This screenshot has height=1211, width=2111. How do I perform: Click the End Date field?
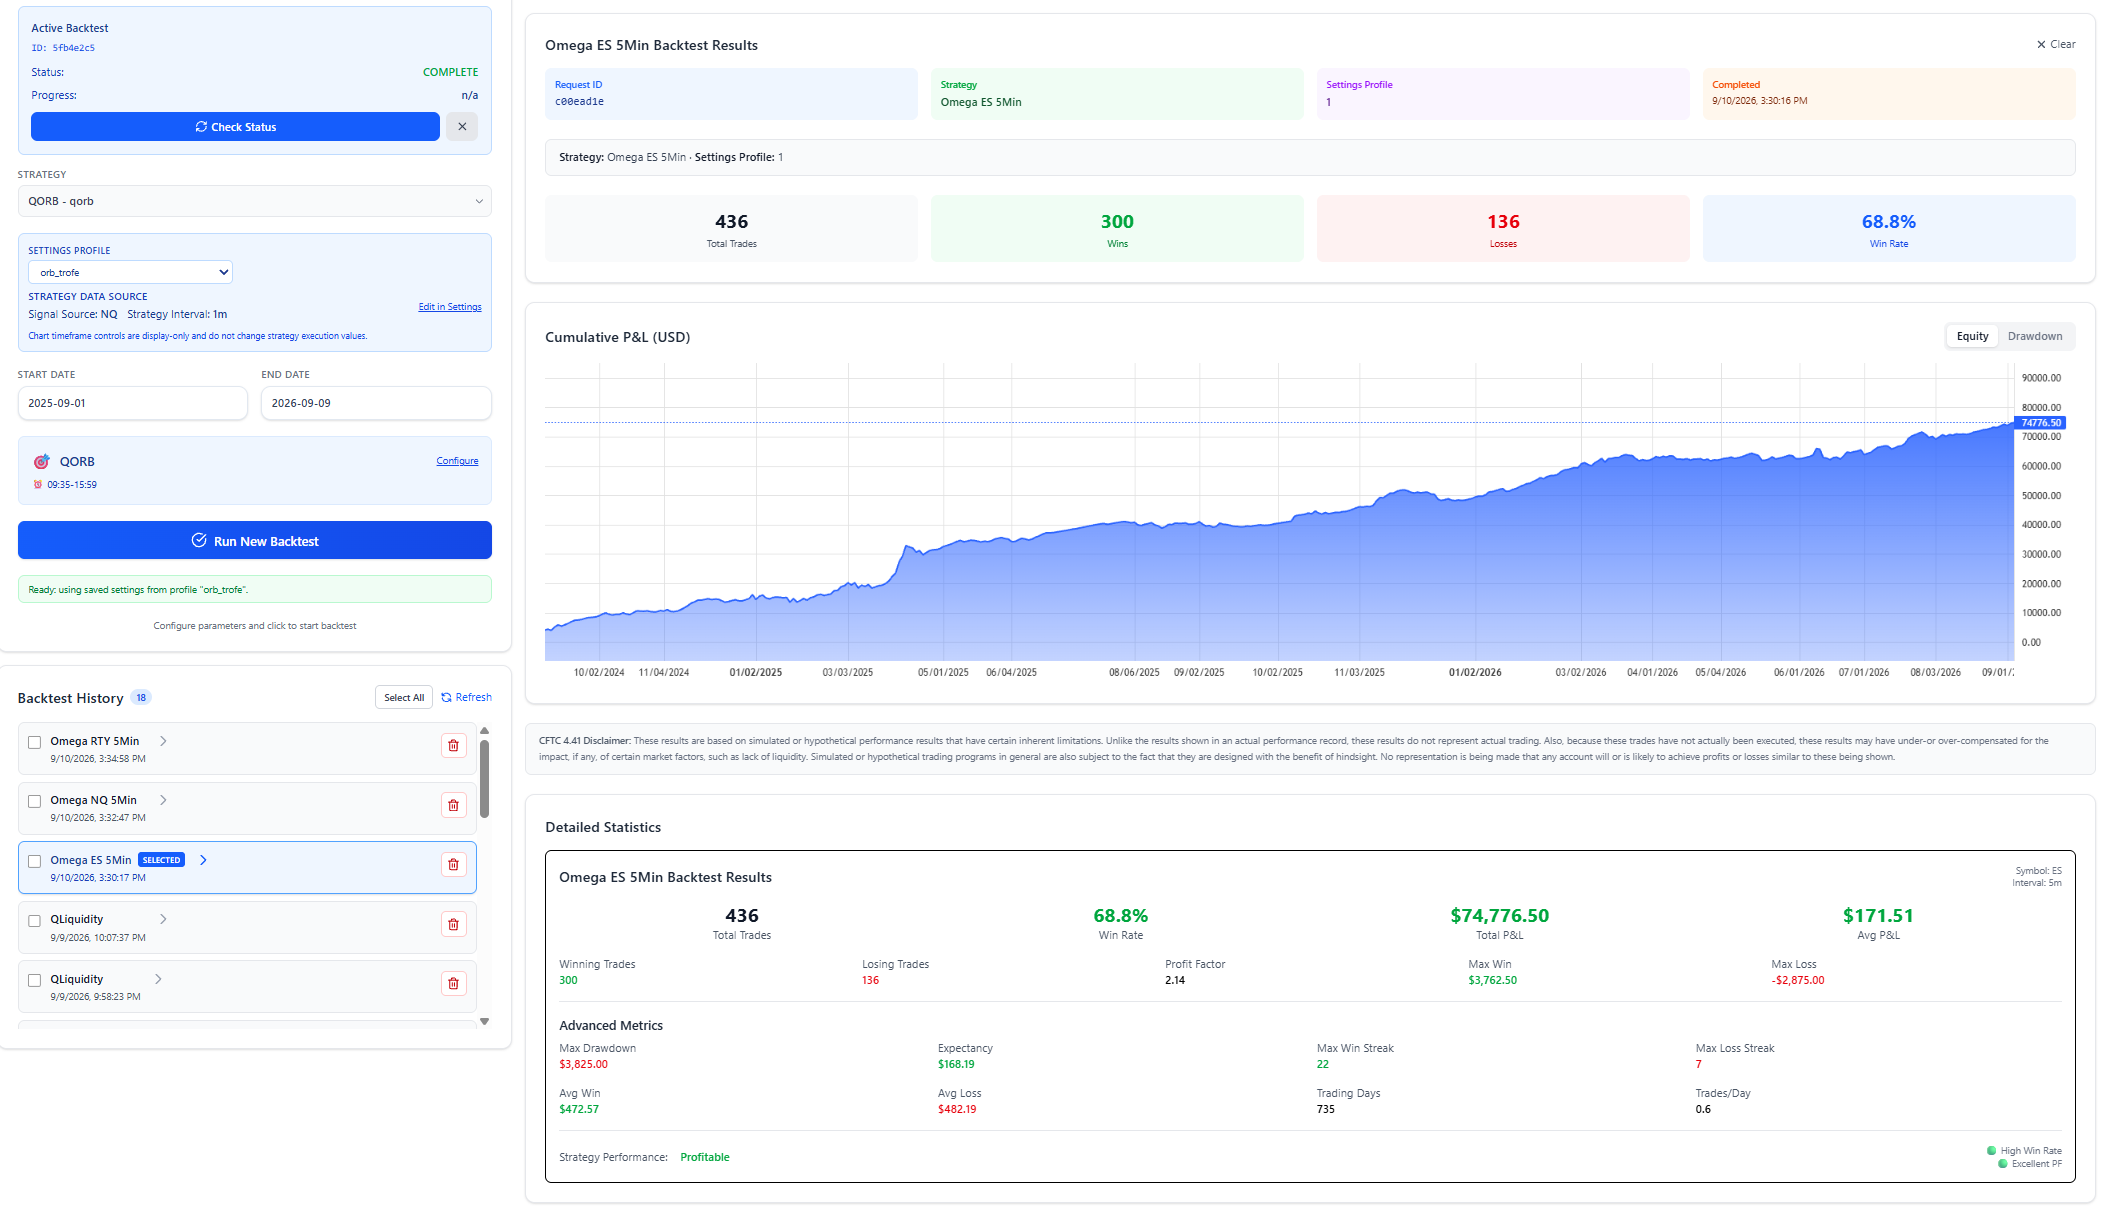(x=376, y=403)
